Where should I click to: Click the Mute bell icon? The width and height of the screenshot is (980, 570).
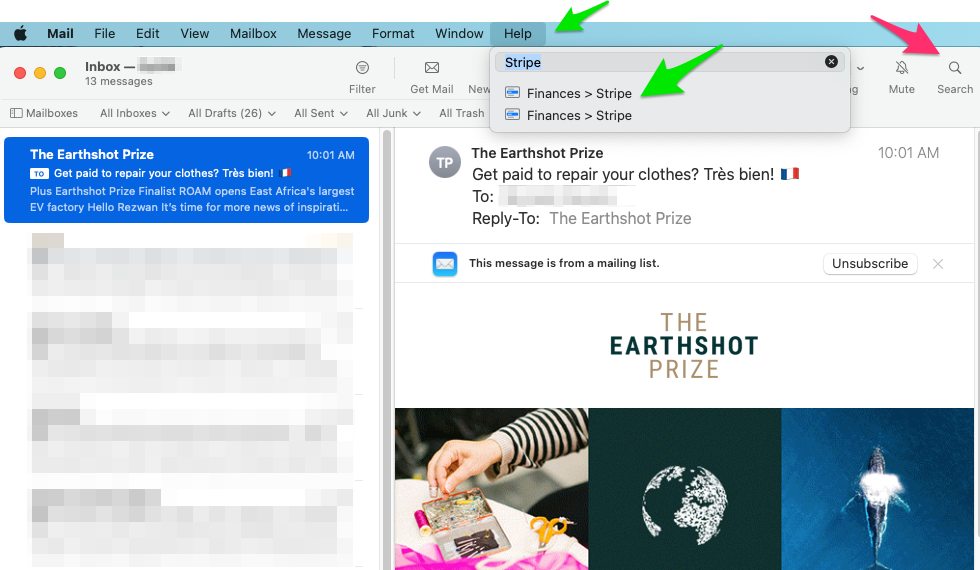click(901, 68)
